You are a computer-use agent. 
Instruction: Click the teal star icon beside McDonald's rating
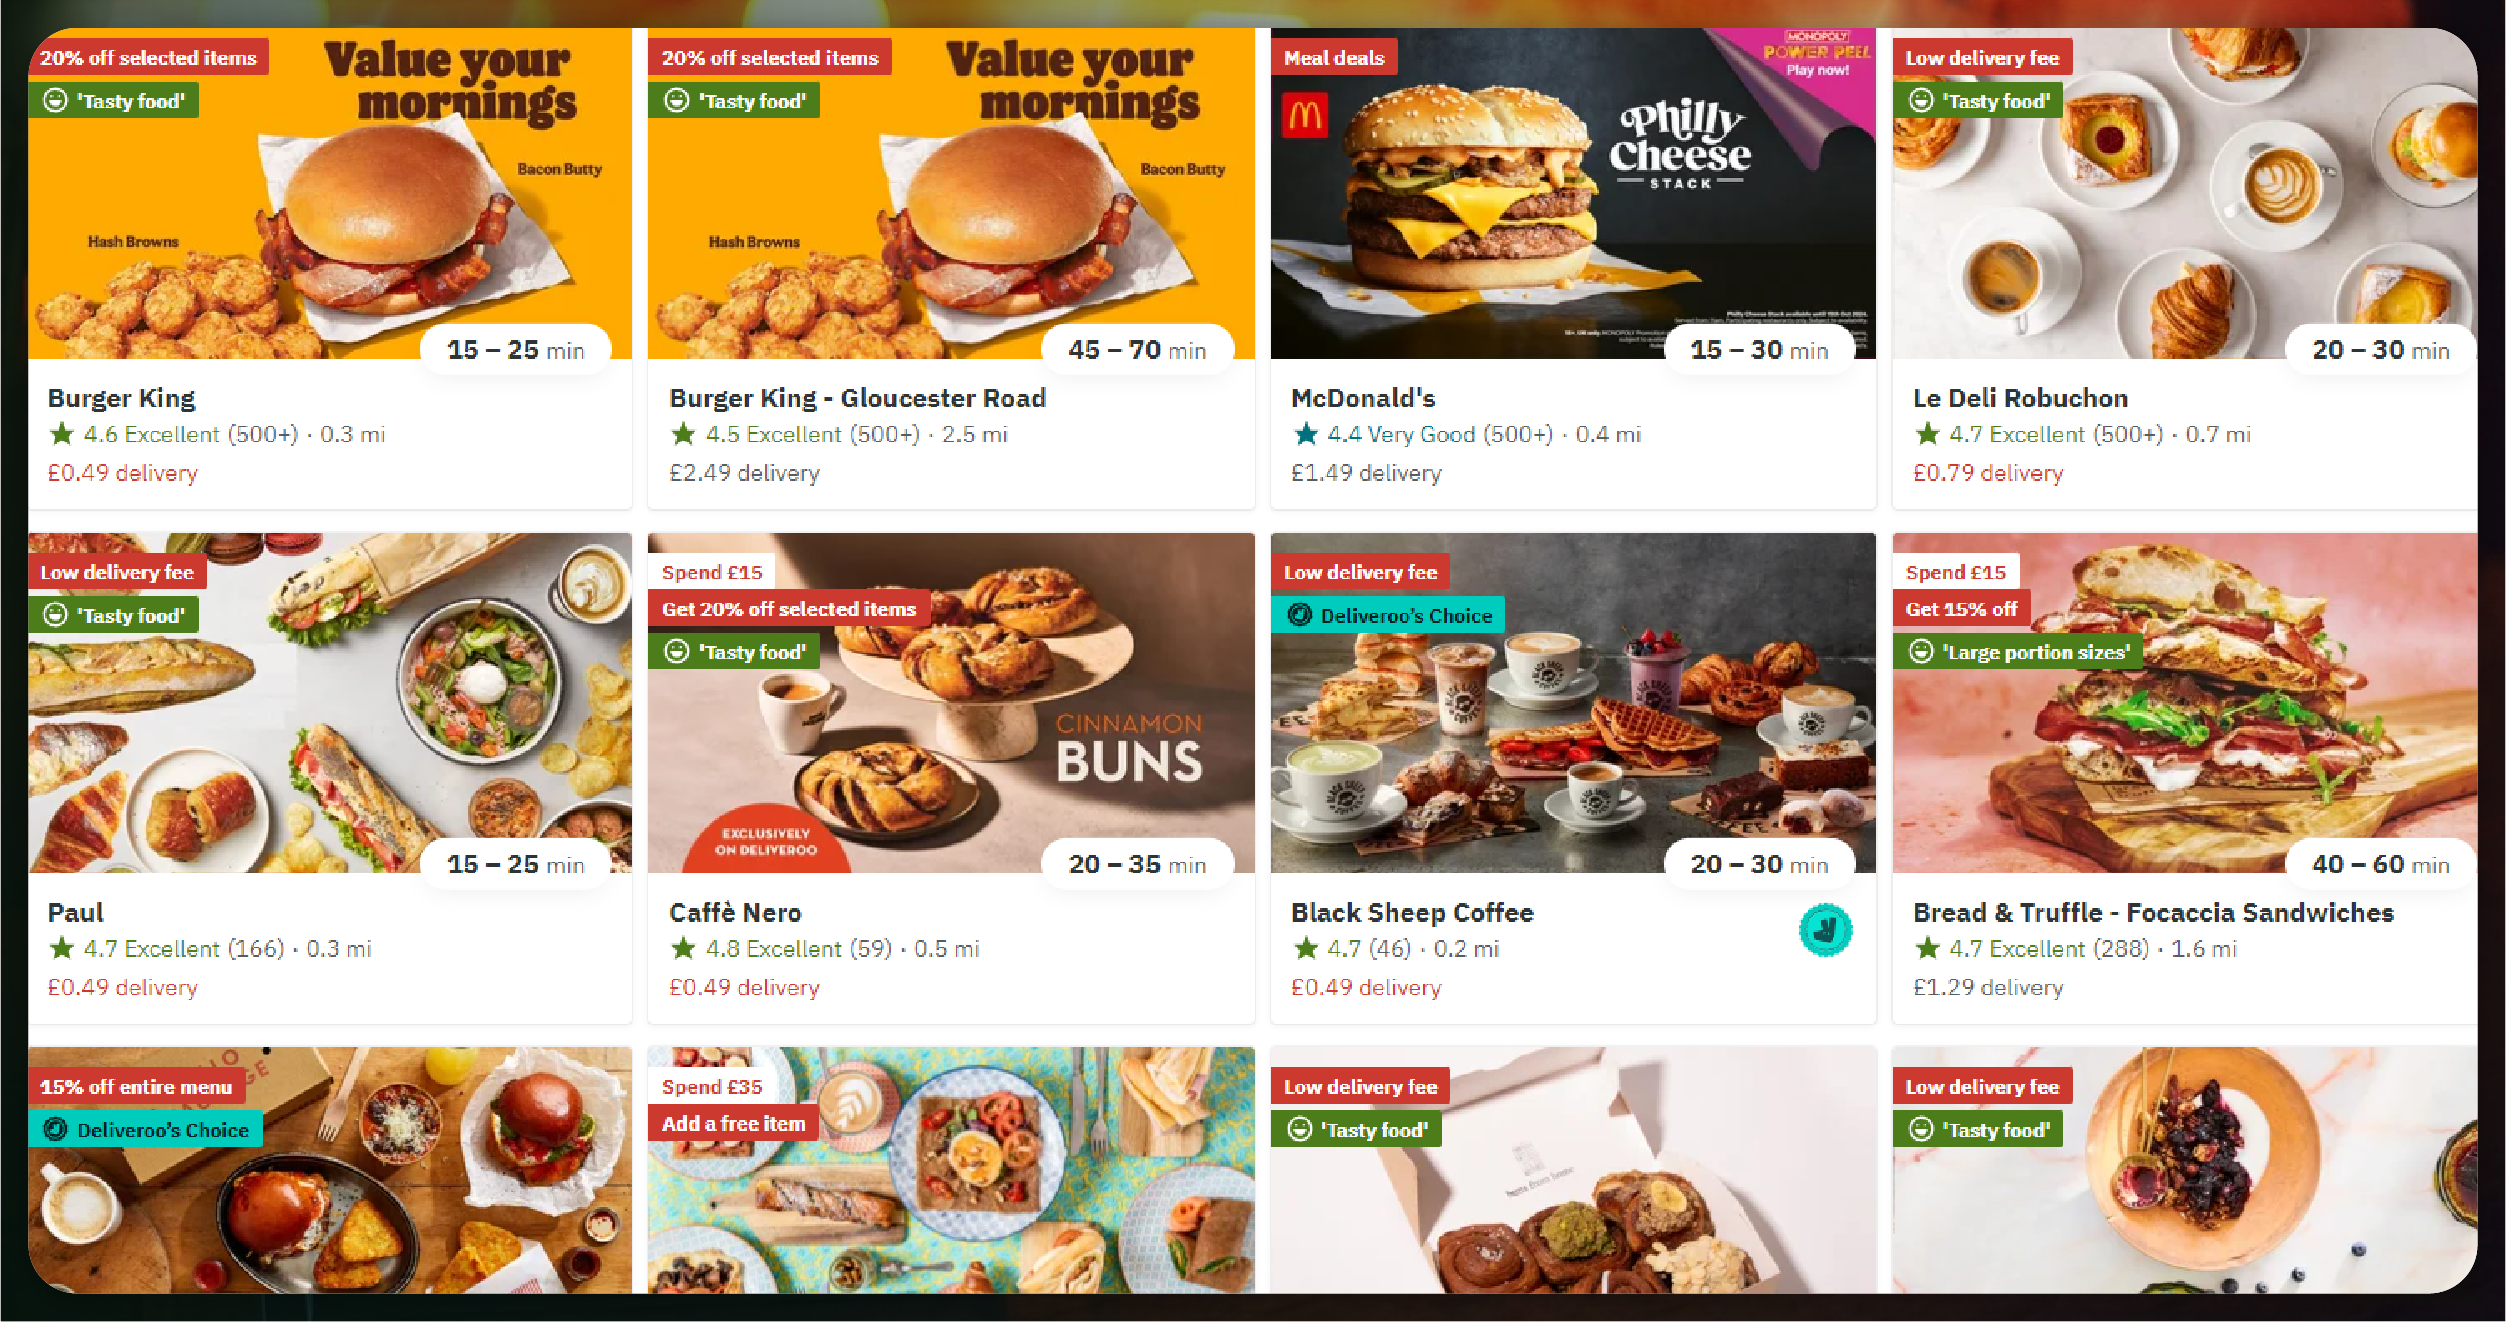1306,434
